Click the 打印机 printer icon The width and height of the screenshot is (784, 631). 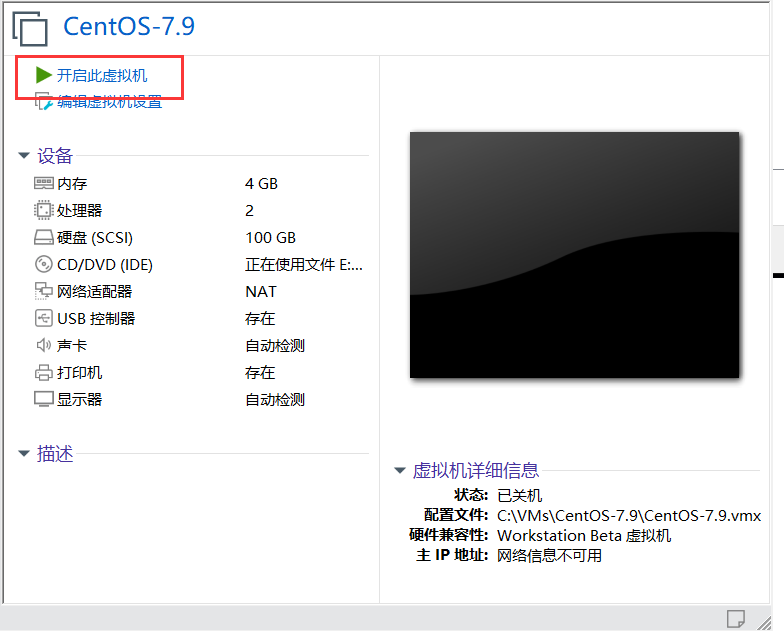(x=44, y=372)
